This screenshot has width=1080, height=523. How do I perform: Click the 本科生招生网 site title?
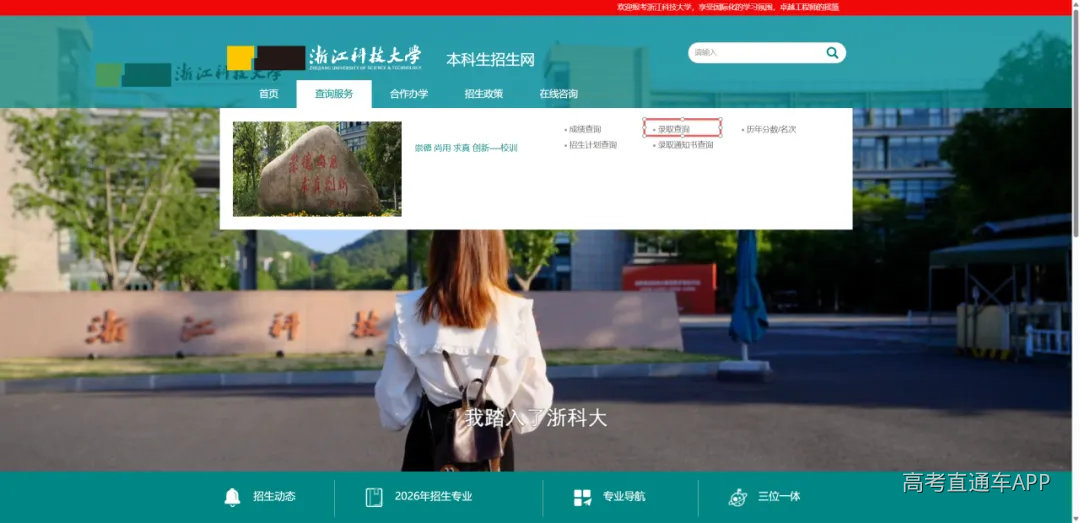click(x=490, y=59)
